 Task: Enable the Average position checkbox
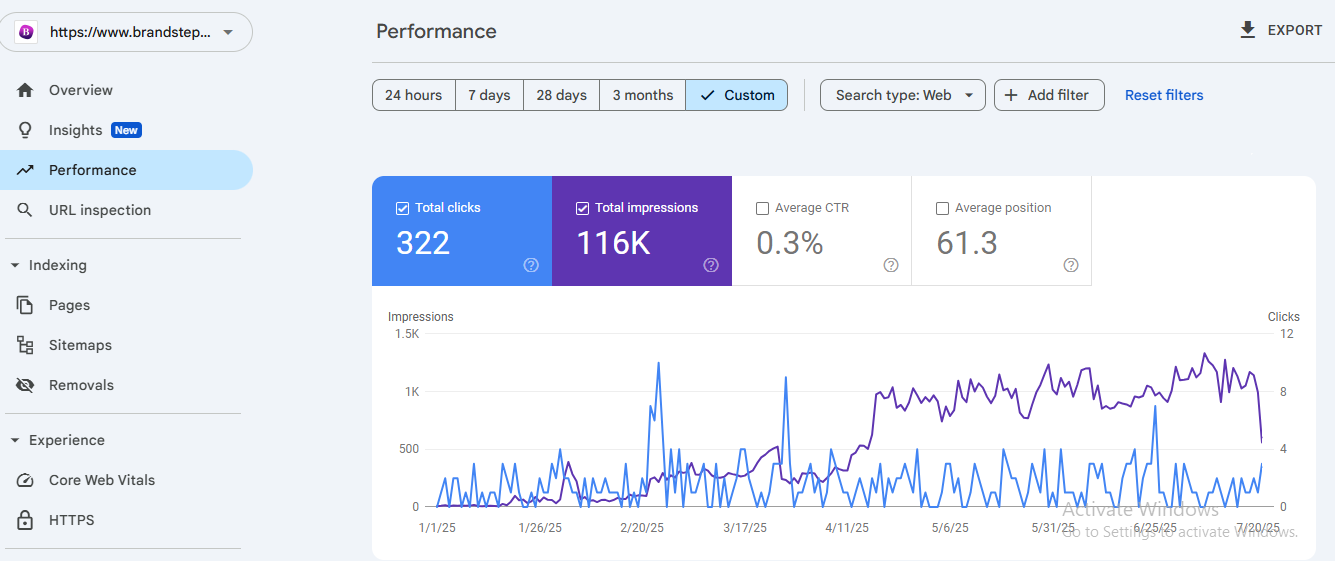point(942,208)
